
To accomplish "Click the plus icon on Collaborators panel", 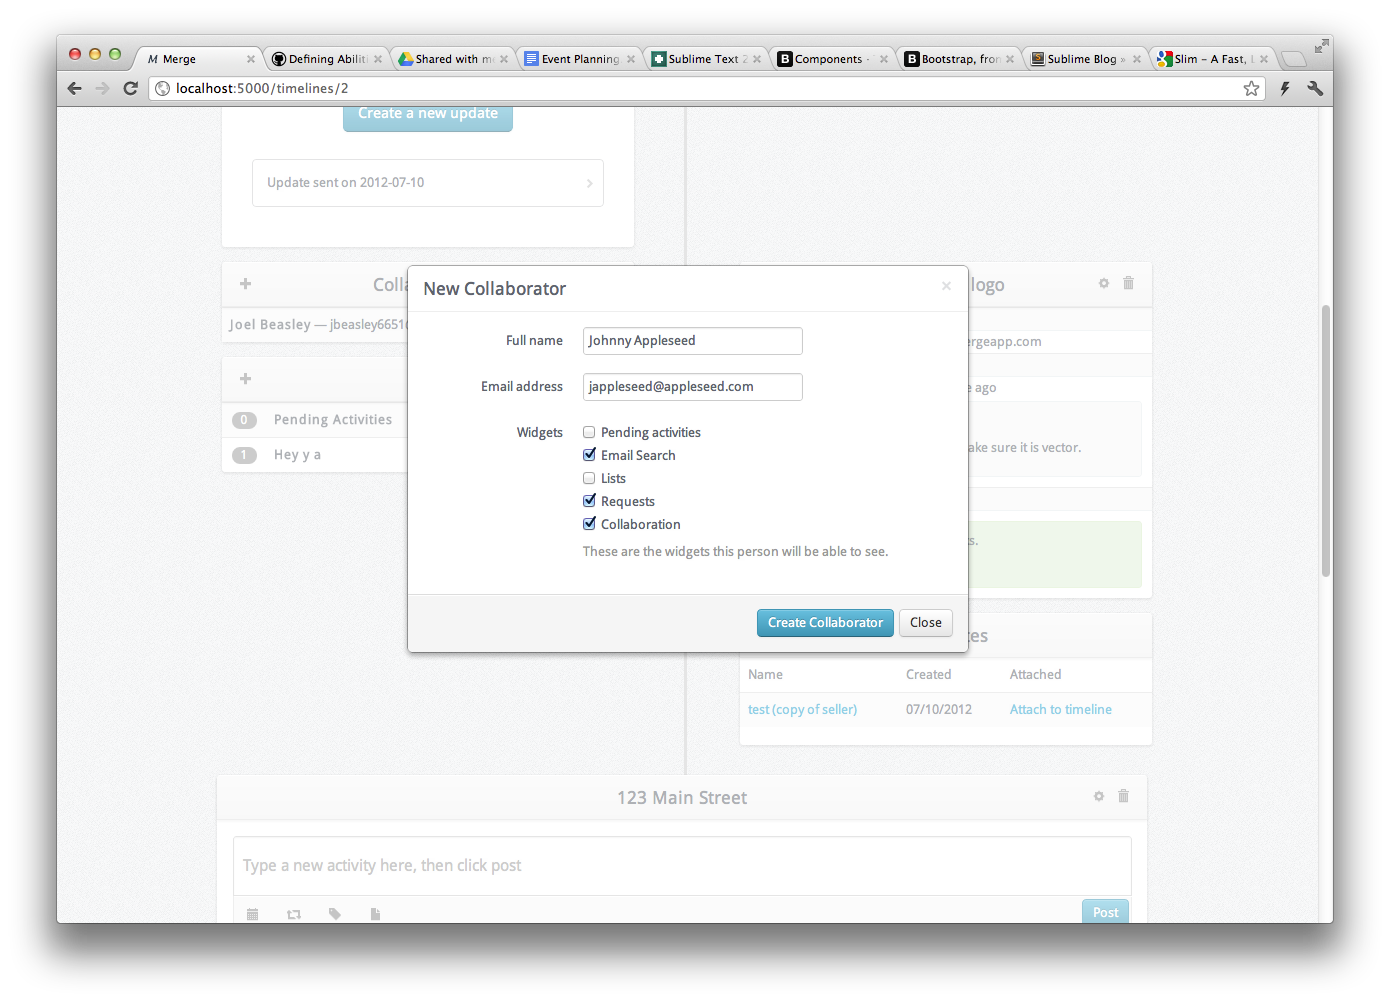I will (x=245, y=284).
